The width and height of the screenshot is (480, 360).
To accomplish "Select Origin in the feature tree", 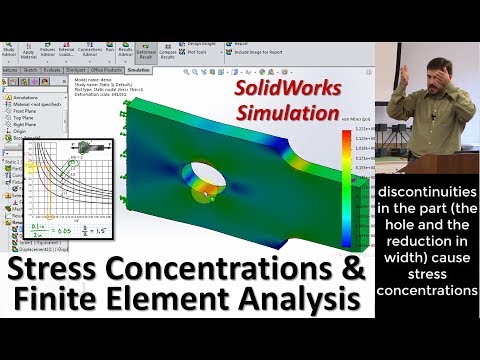I will (x=19, y=131).
